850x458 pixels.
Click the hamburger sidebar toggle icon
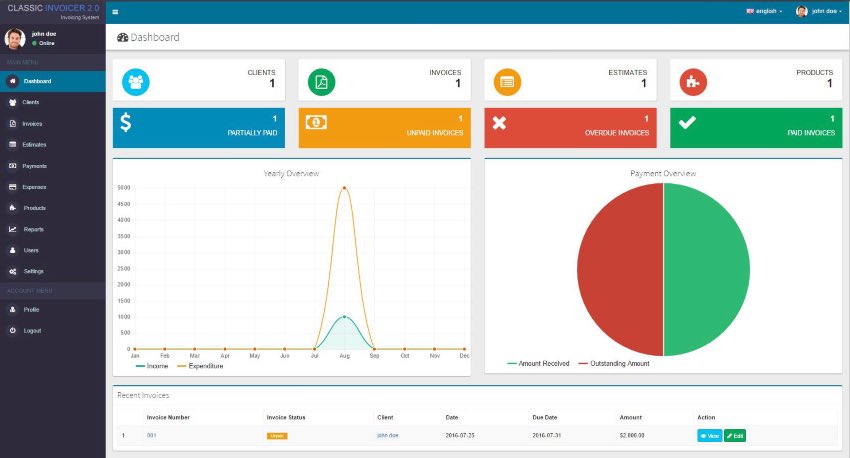coord(115,12)
